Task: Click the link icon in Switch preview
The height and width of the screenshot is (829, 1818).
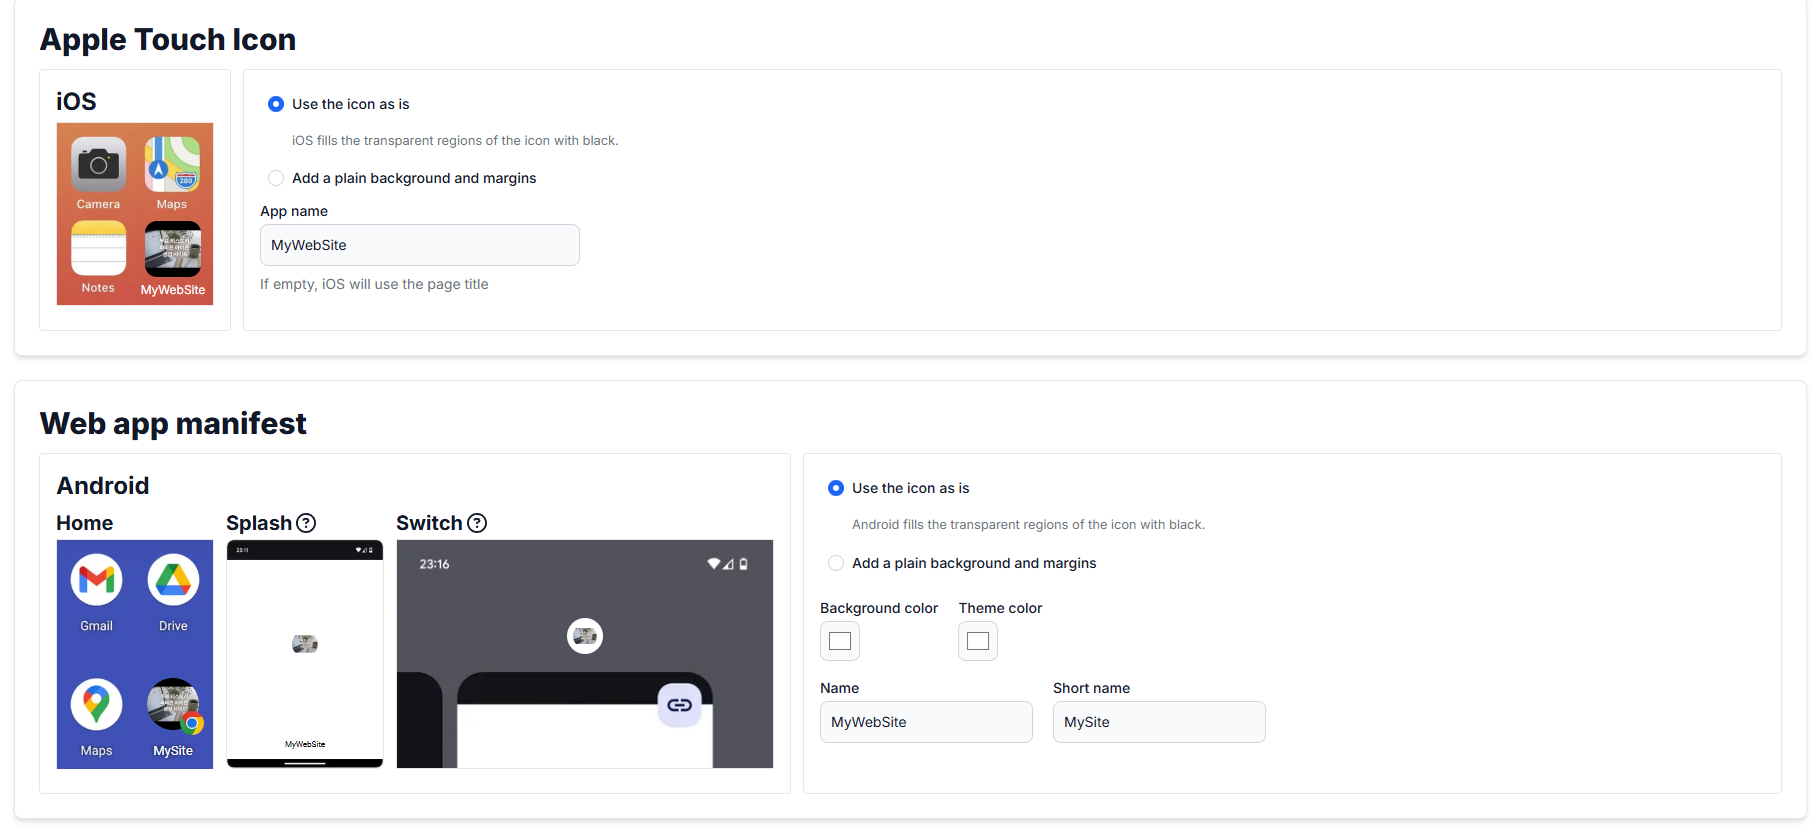Action: [x=680, y=705]
